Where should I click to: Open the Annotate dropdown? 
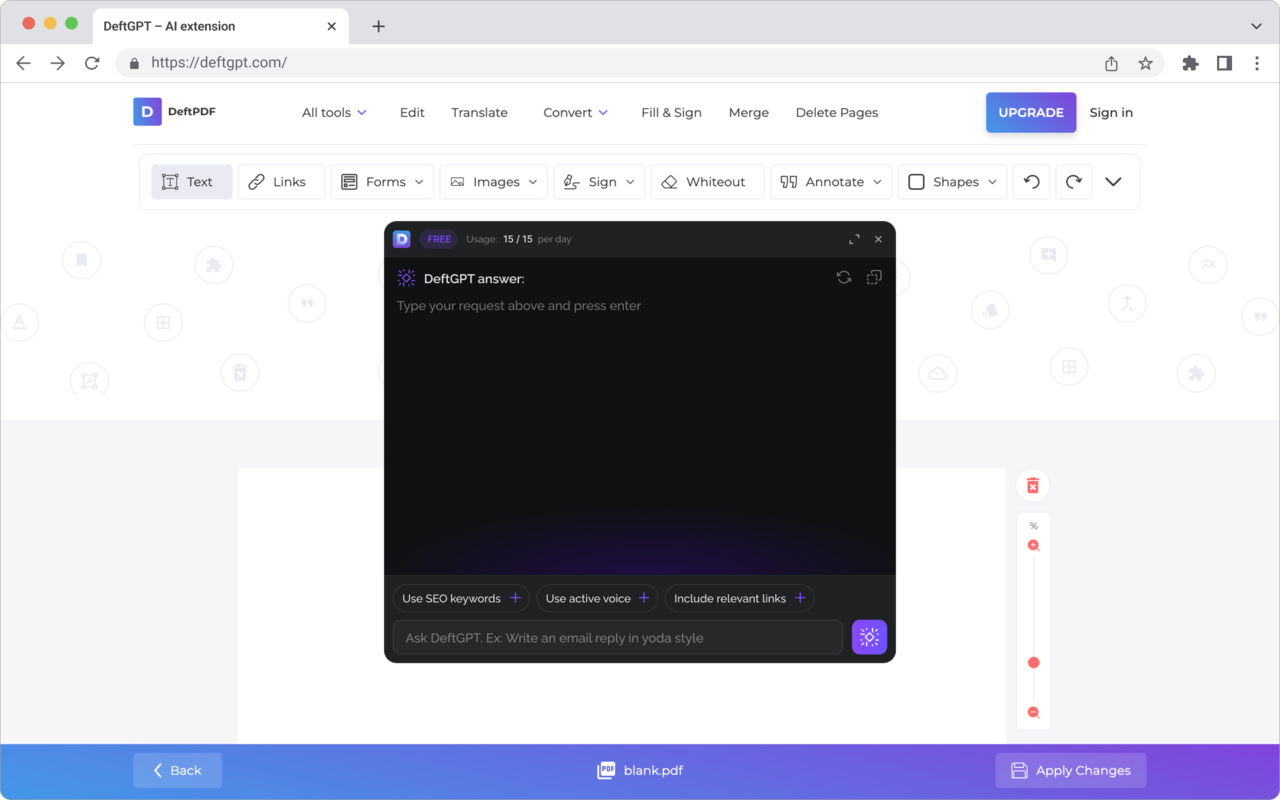point(831,182)
